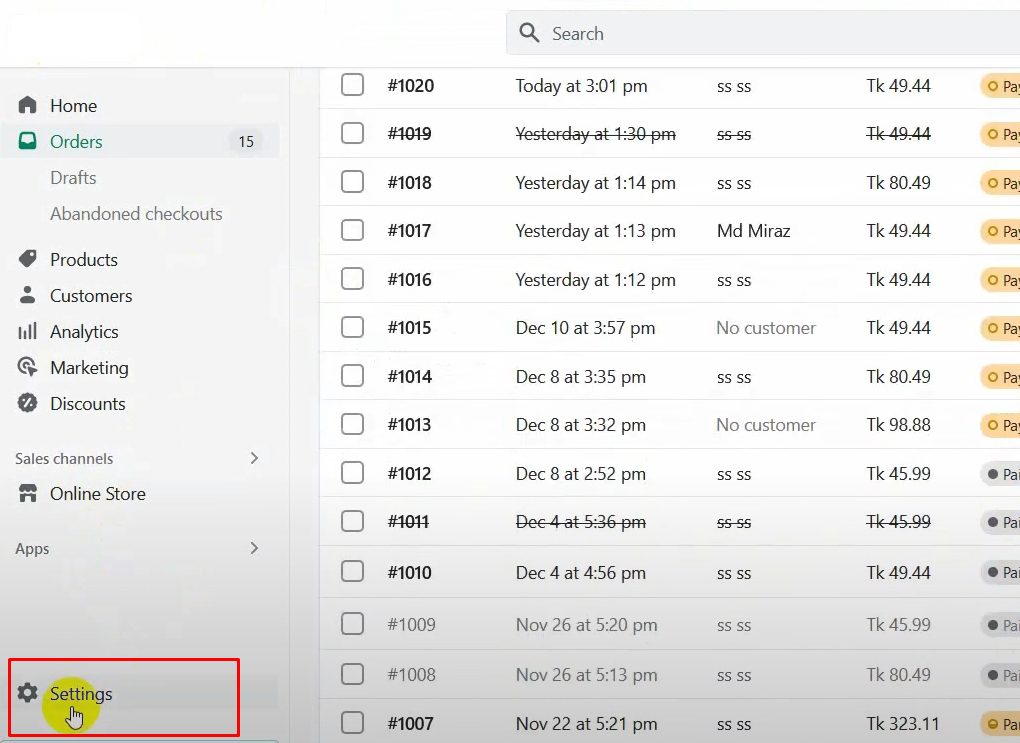
Task: Open order #1015 from Dec 10
Action: point(410,328)
